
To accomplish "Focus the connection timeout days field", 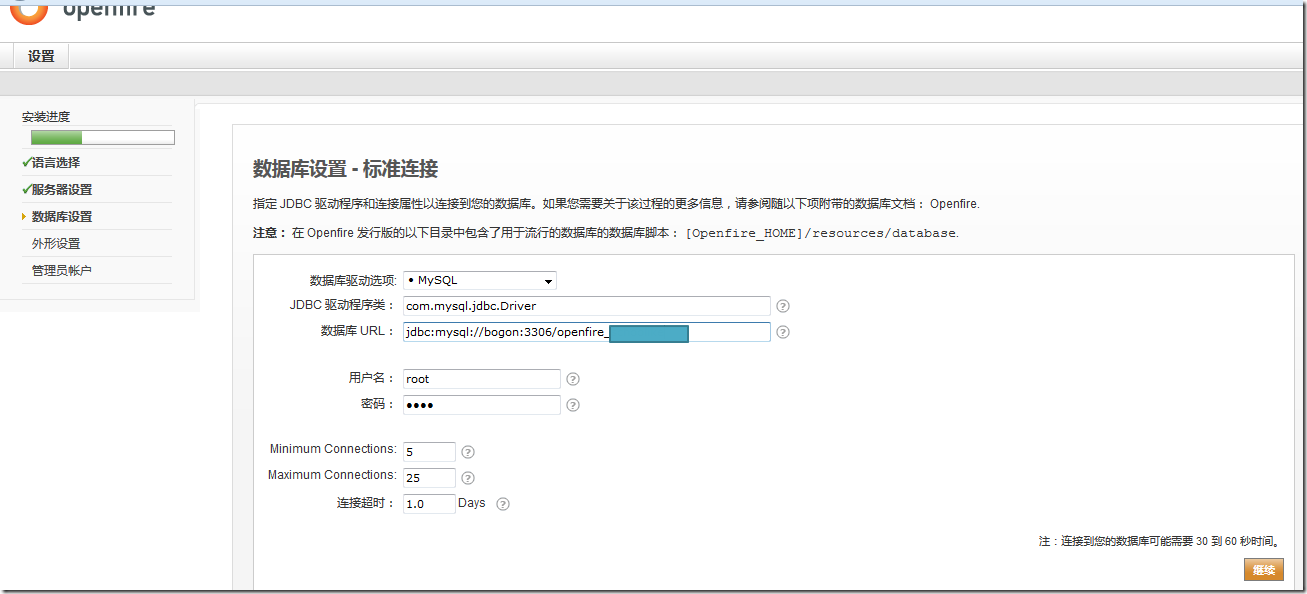I will click(429, 504).
